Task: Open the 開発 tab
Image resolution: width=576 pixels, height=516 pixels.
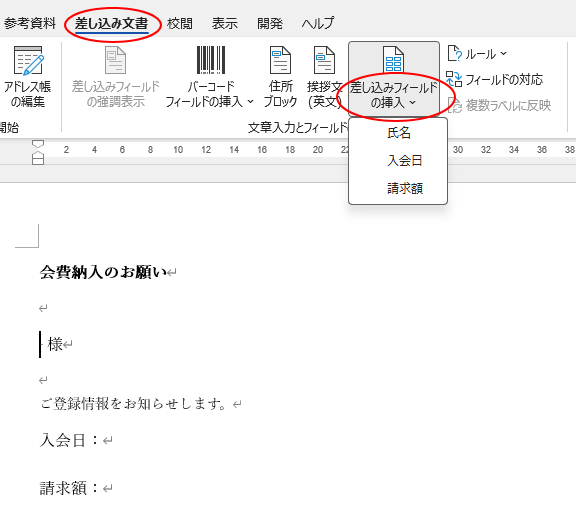Action: 270,24
